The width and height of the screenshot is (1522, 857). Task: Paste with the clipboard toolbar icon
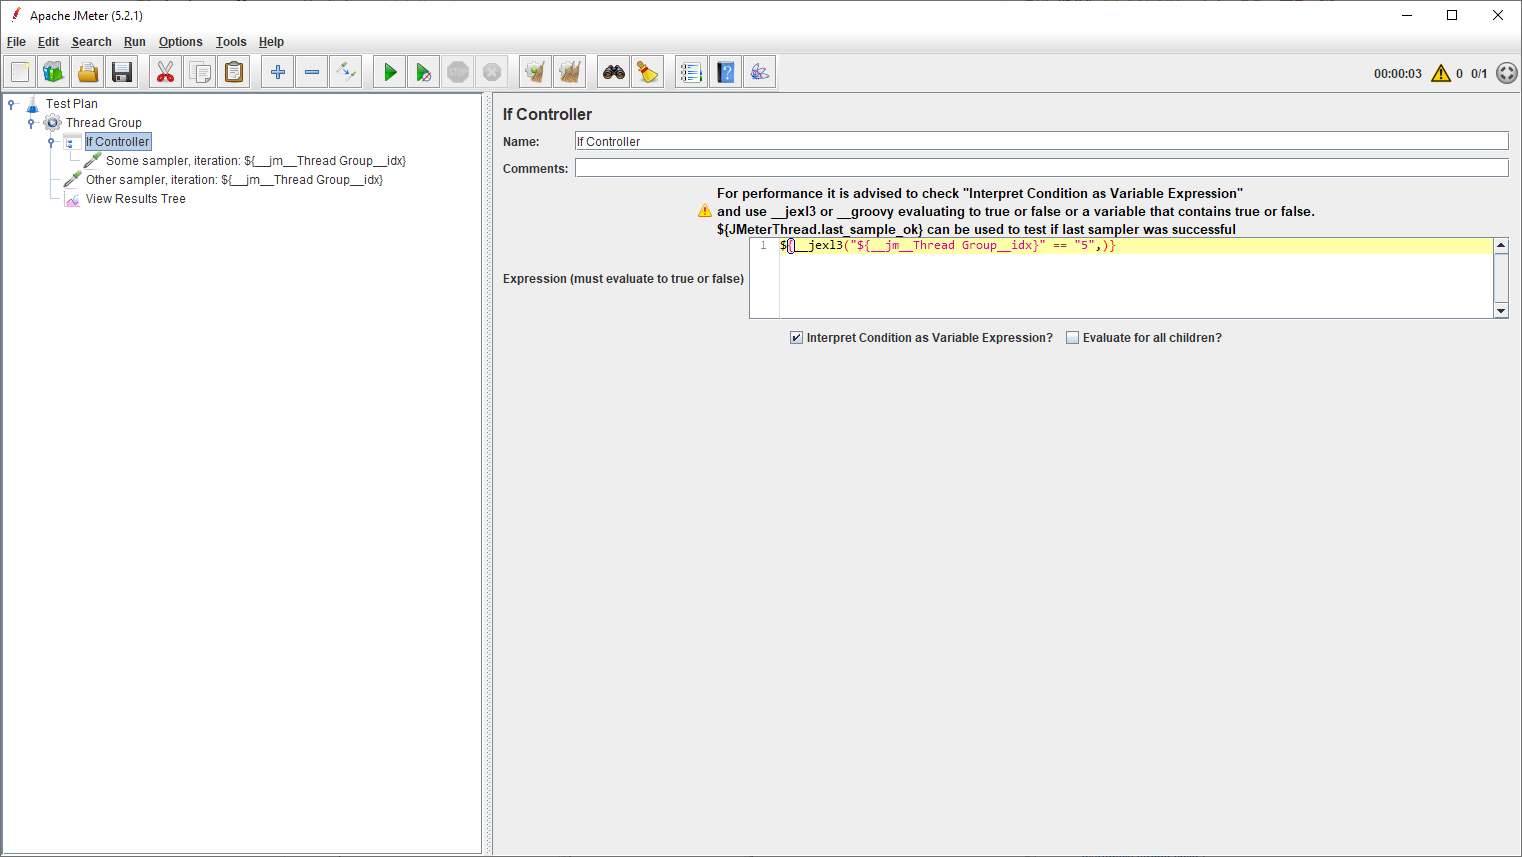pos(234,72)
